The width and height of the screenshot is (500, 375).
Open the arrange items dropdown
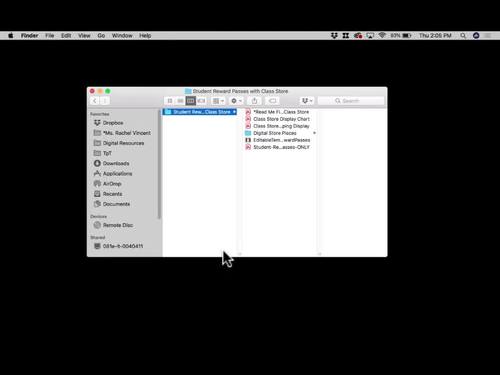pyautogui.click(x=218, y=101)
